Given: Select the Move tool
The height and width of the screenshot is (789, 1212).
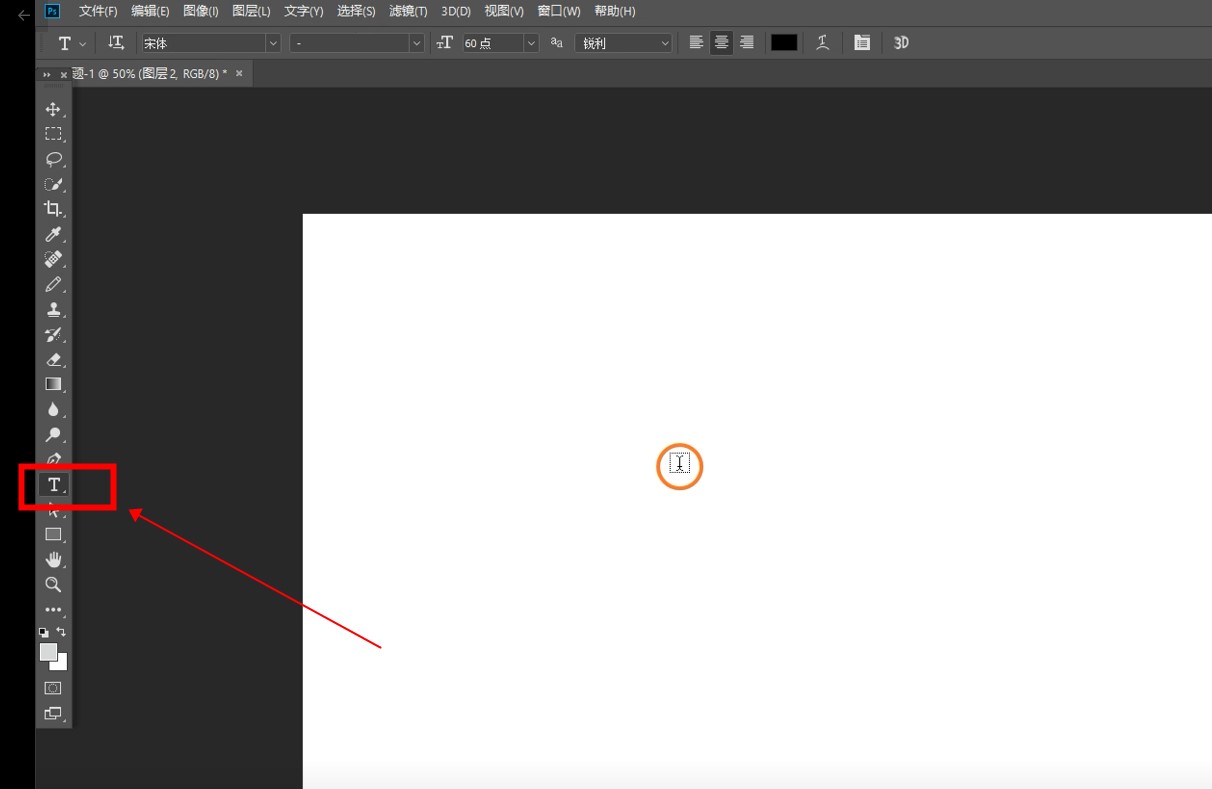Looking at the screenshot, I should pyautogui.click(x=53, y=109).
